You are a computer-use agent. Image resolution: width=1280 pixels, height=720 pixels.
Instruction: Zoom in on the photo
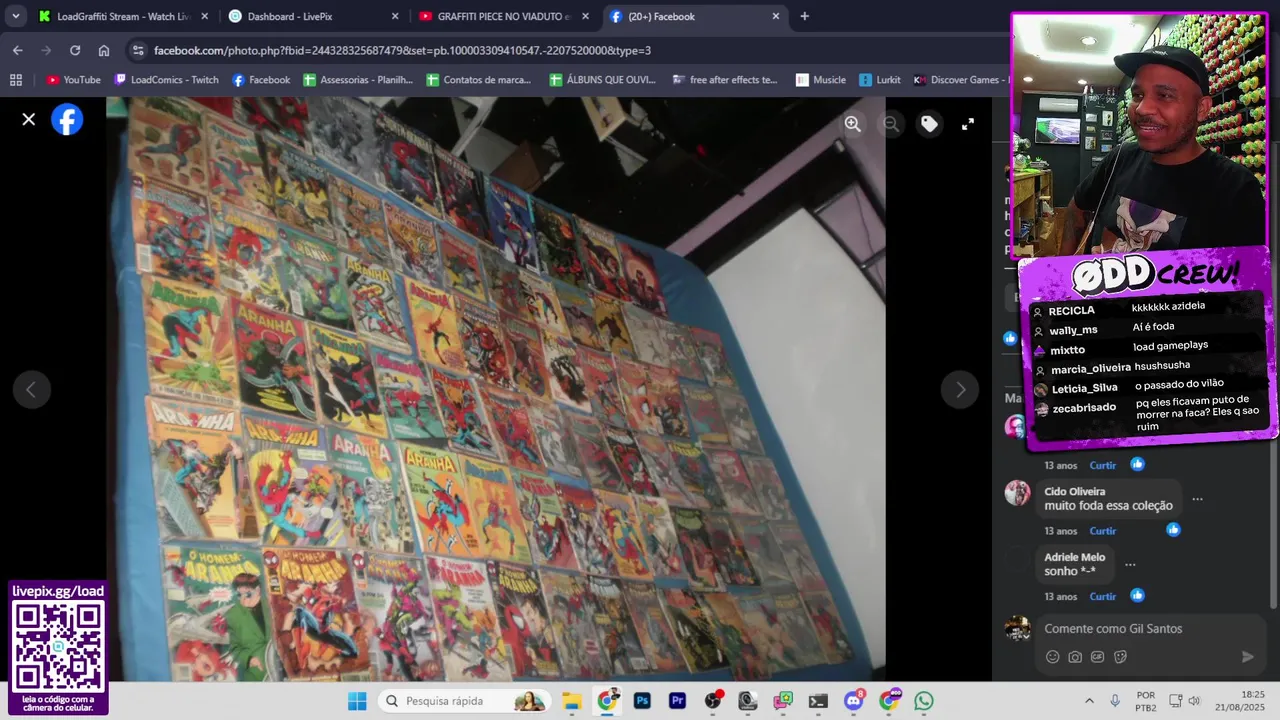coord(852,124)
